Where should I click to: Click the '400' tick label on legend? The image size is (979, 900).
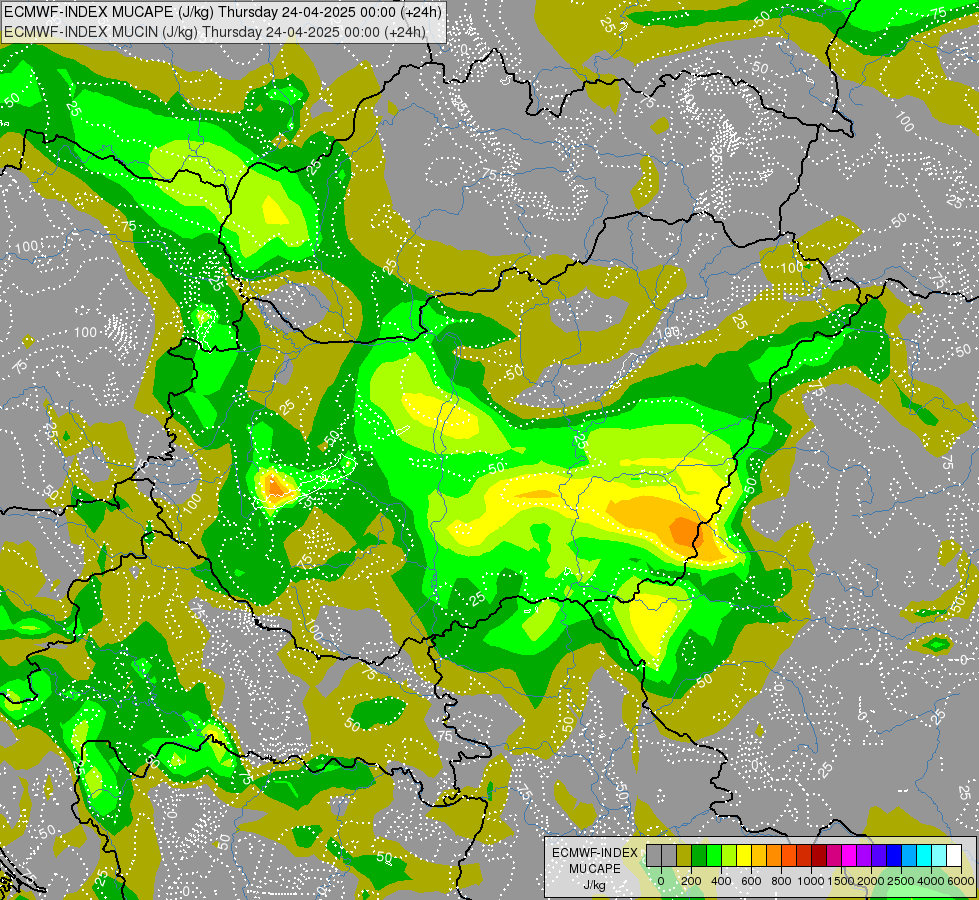point(721,881)
